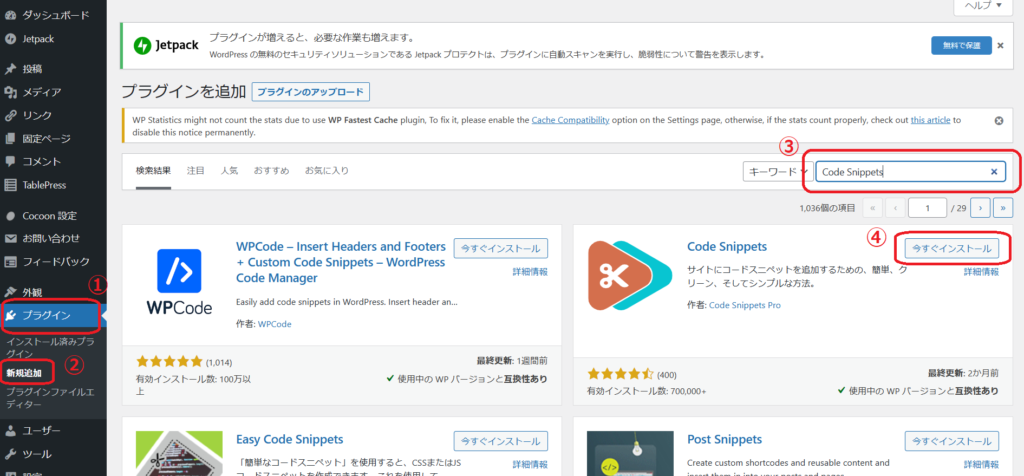
Task: Open the ヘルプ dropdown tab
Action: 981,5
